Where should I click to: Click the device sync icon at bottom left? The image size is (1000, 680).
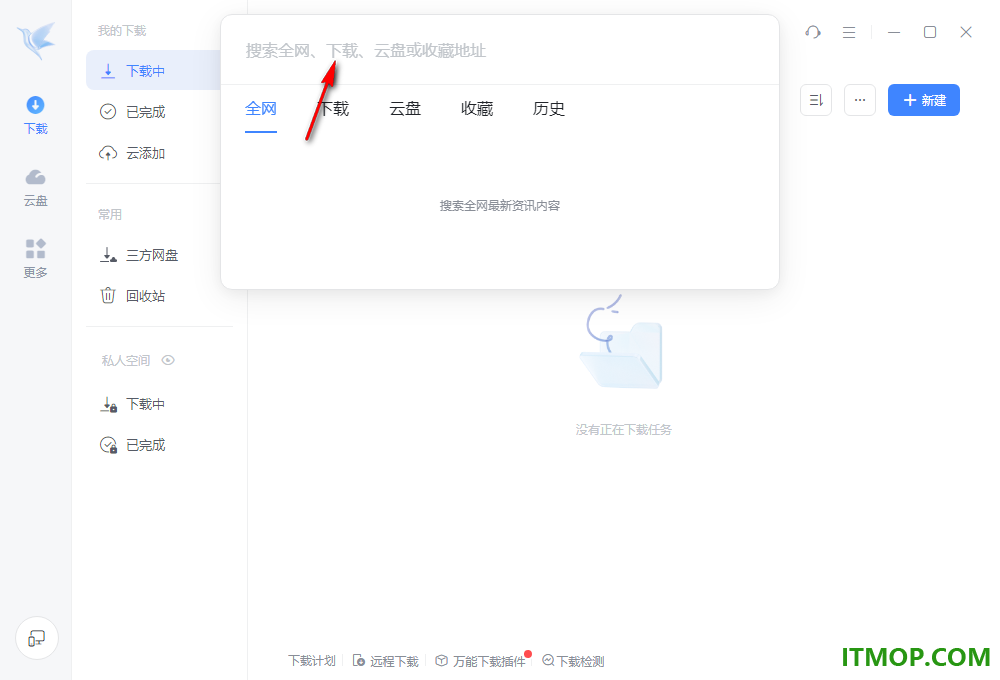(x=37, y=638)
